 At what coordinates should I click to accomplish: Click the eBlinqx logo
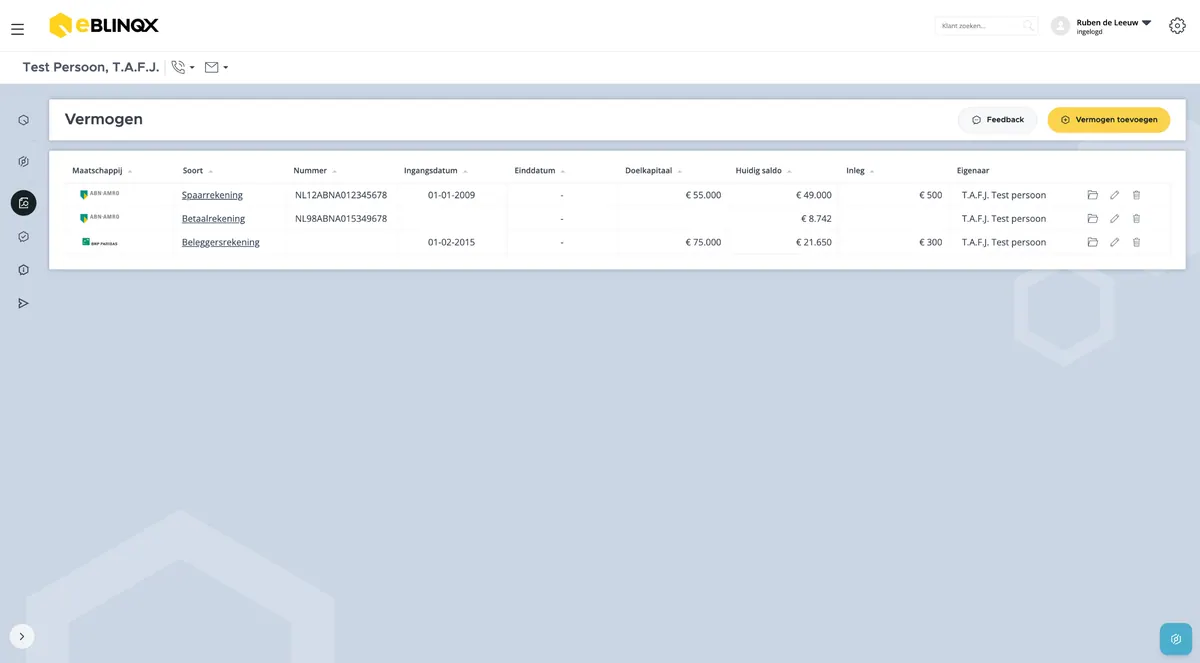pos(104,26)
